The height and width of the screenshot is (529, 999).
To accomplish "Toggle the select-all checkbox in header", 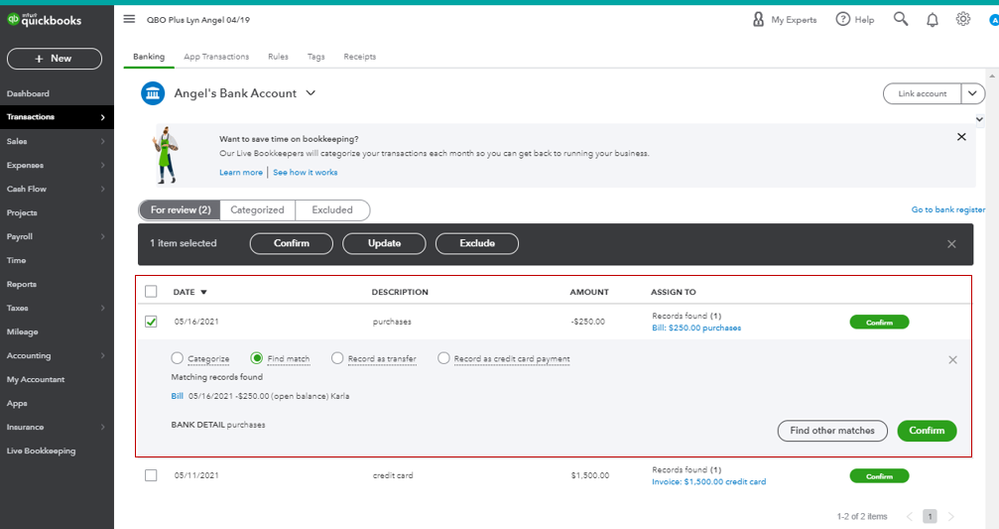I will 151,291.
